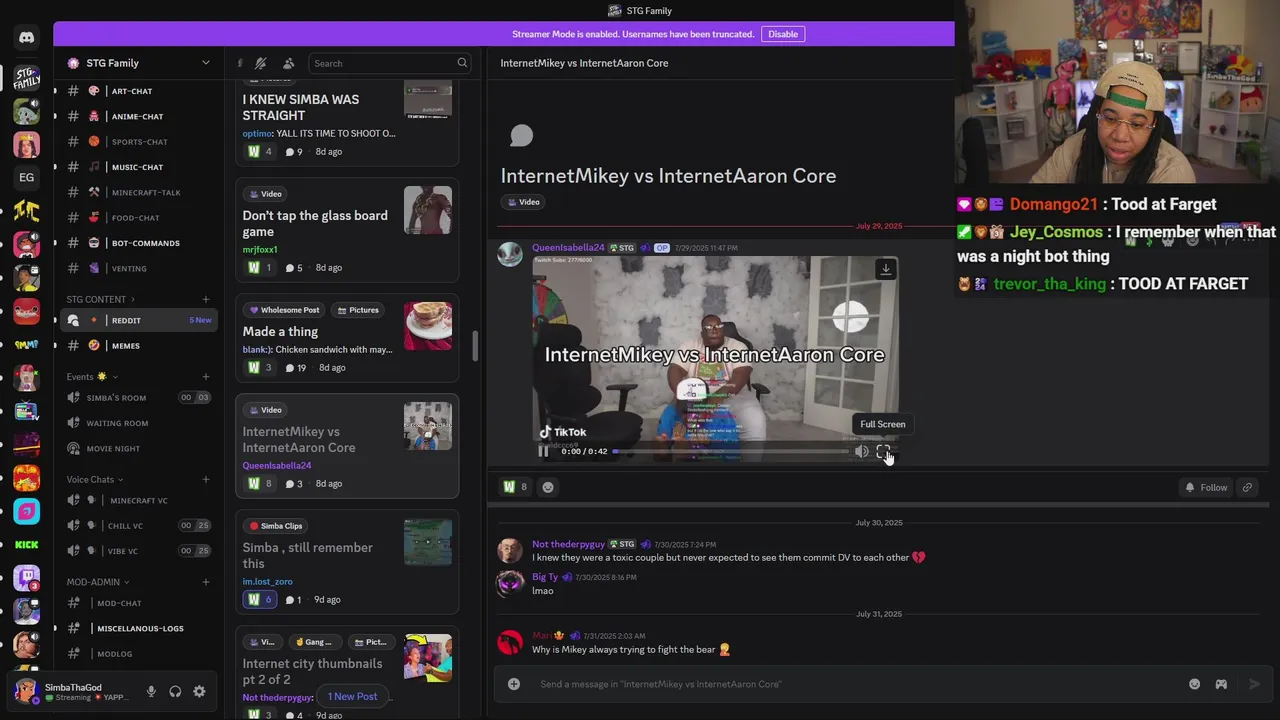Copy post link icon beside Follow

[x=1247, y=487]
